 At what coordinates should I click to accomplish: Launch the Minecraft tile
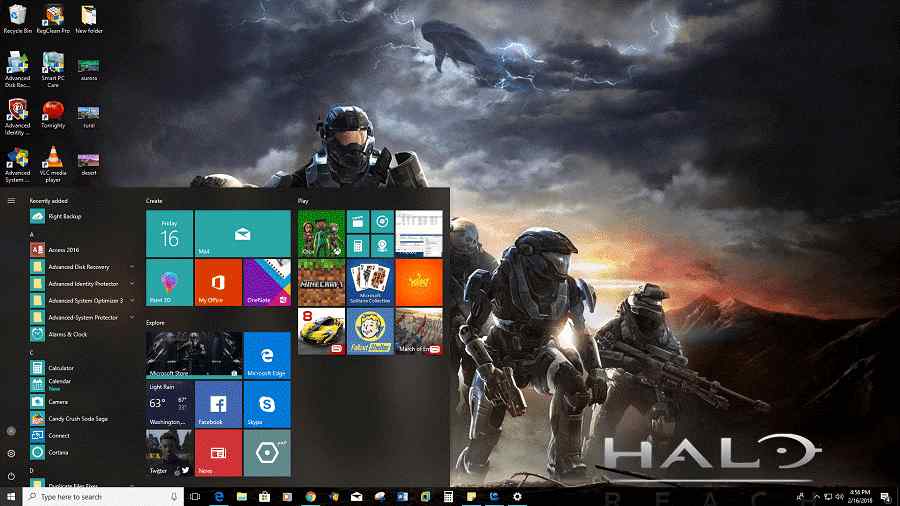321,282
